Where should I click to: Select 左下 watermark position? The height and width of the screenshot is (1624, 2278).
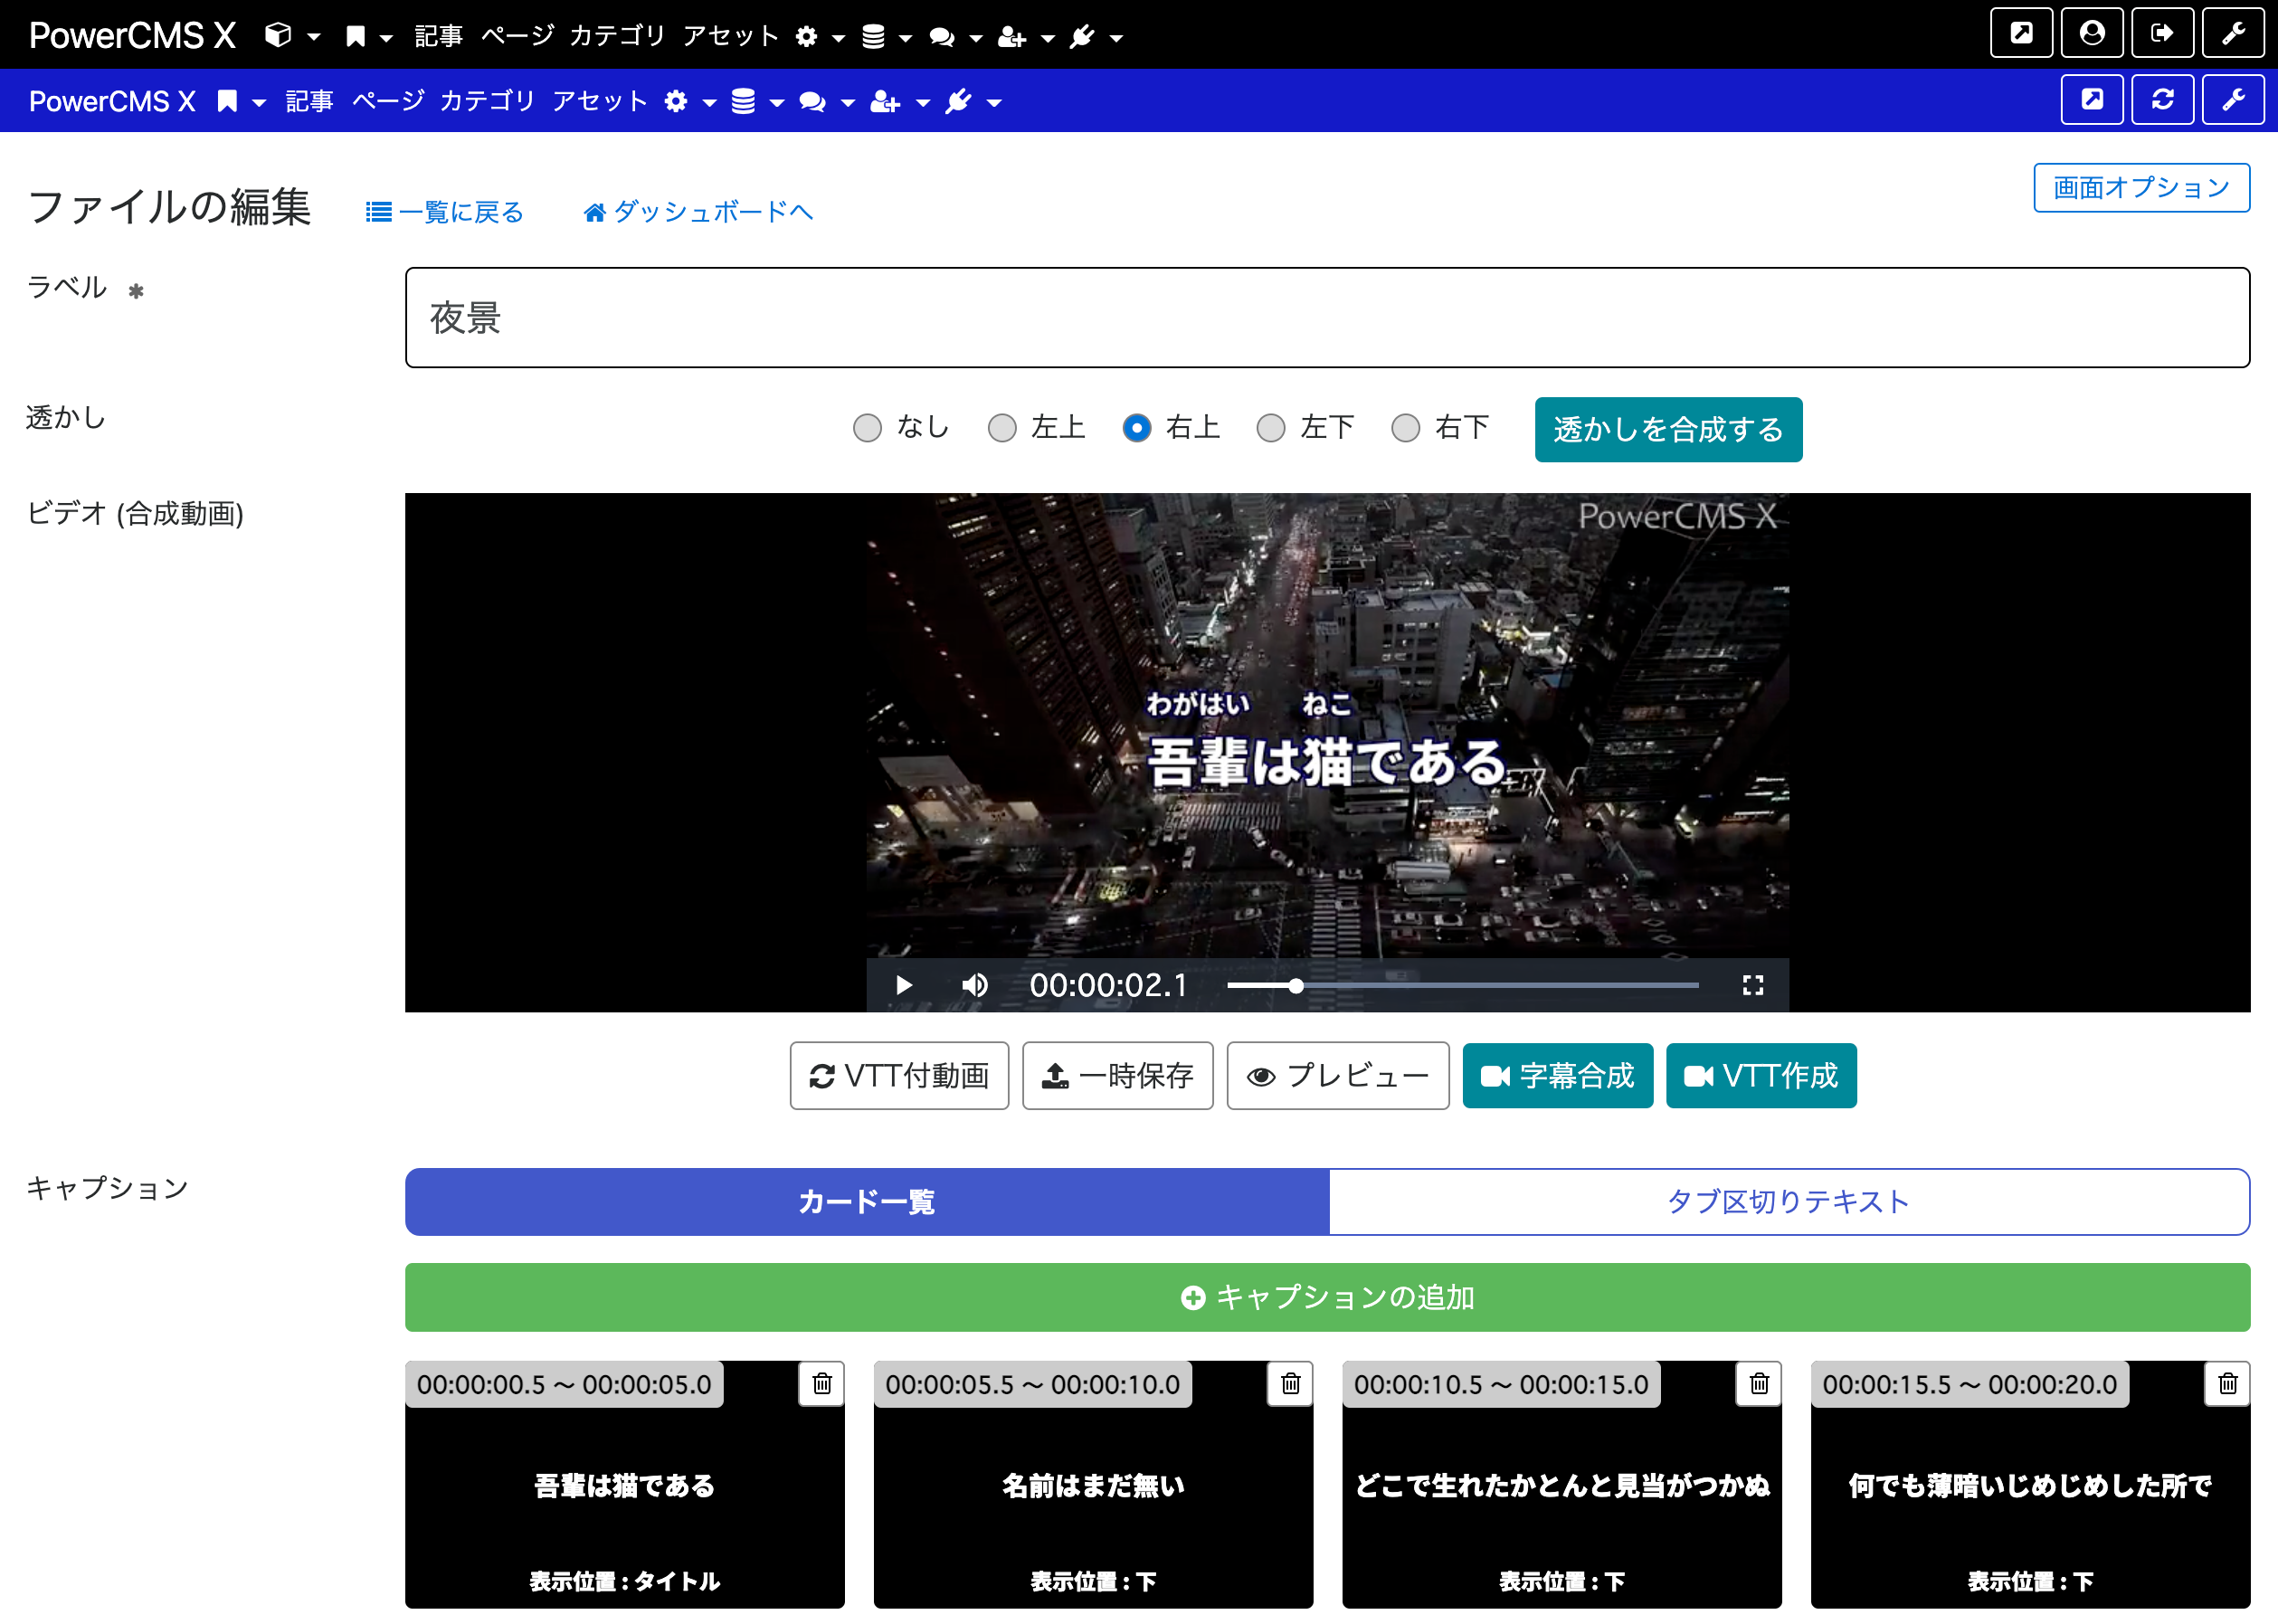pyautogui.click(x=1271, y=428)
